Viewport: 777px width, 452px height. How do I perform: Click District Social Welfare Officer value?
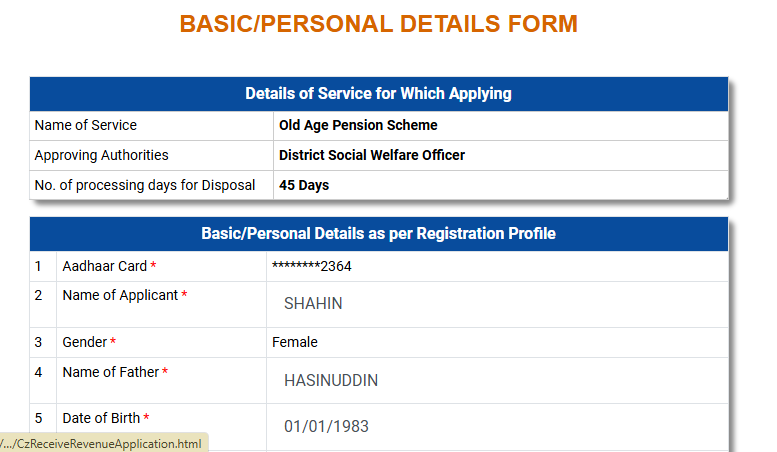pyautogui.click(x=372, y=155)
